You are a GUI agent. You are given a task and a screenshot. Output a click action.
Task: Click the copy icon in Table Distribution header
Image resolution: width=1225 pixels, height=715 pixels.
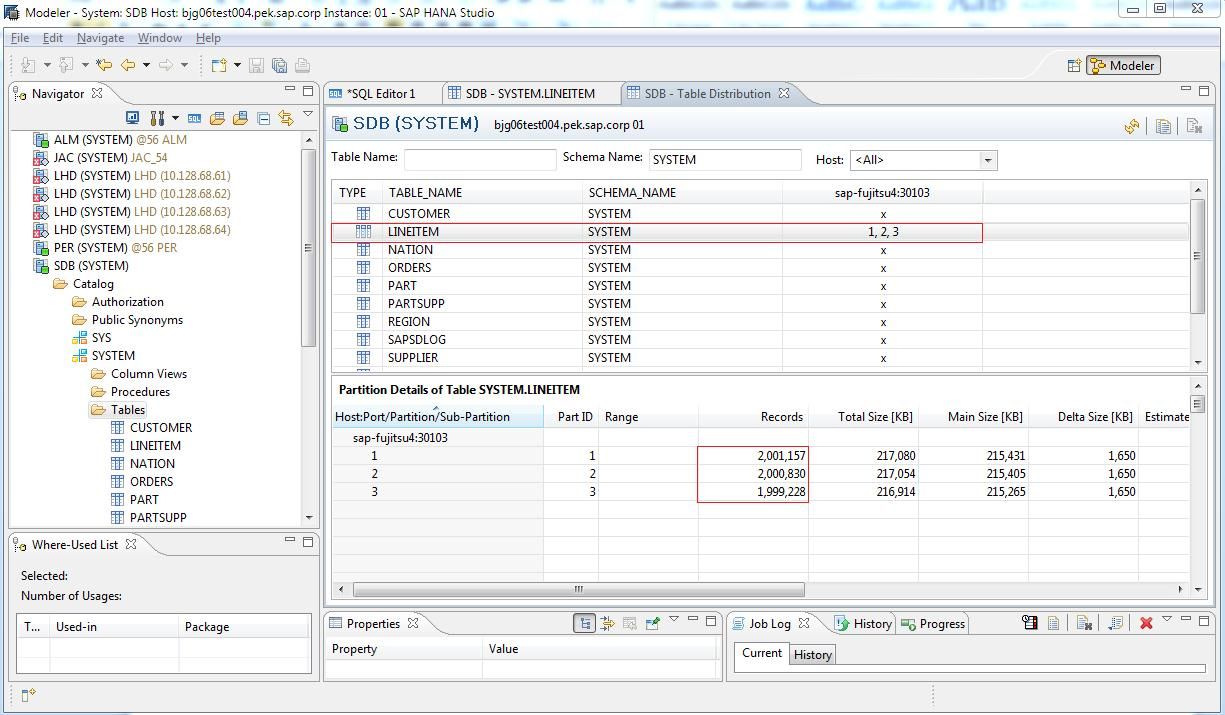1163,126
